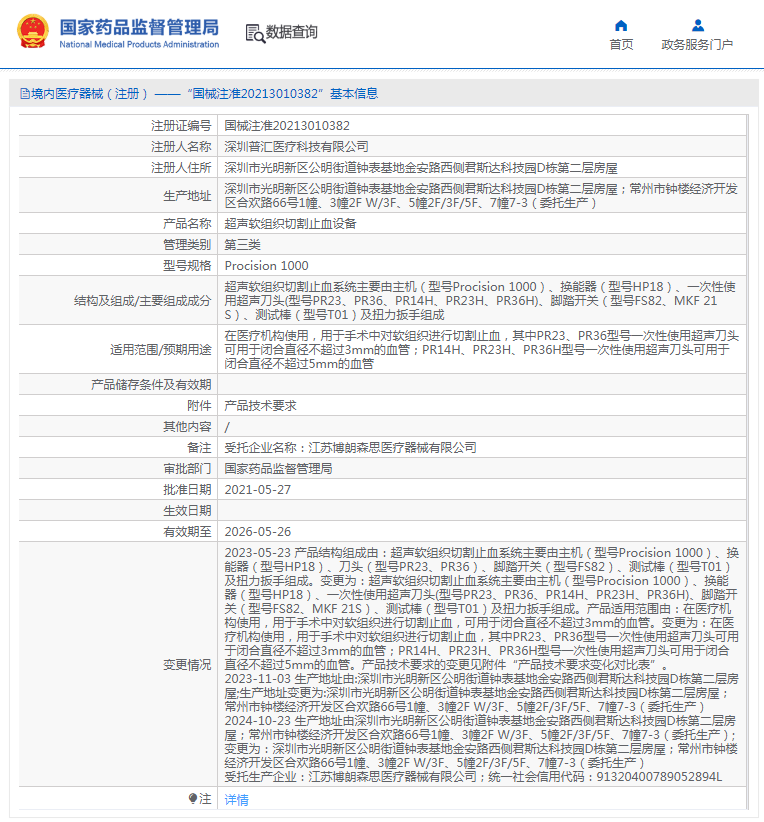Click the data query magnifier icon

(255, 34)
